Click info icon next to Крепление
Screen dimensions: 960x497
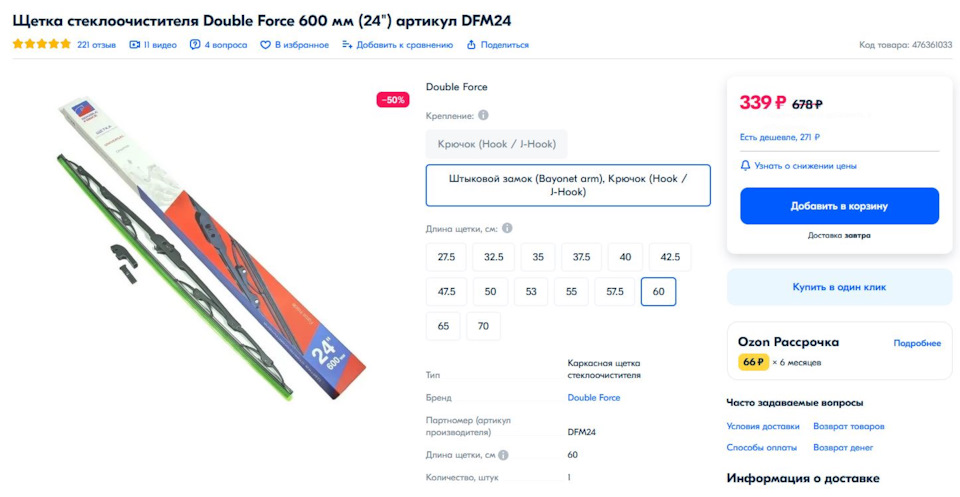[x=483, y=116]
